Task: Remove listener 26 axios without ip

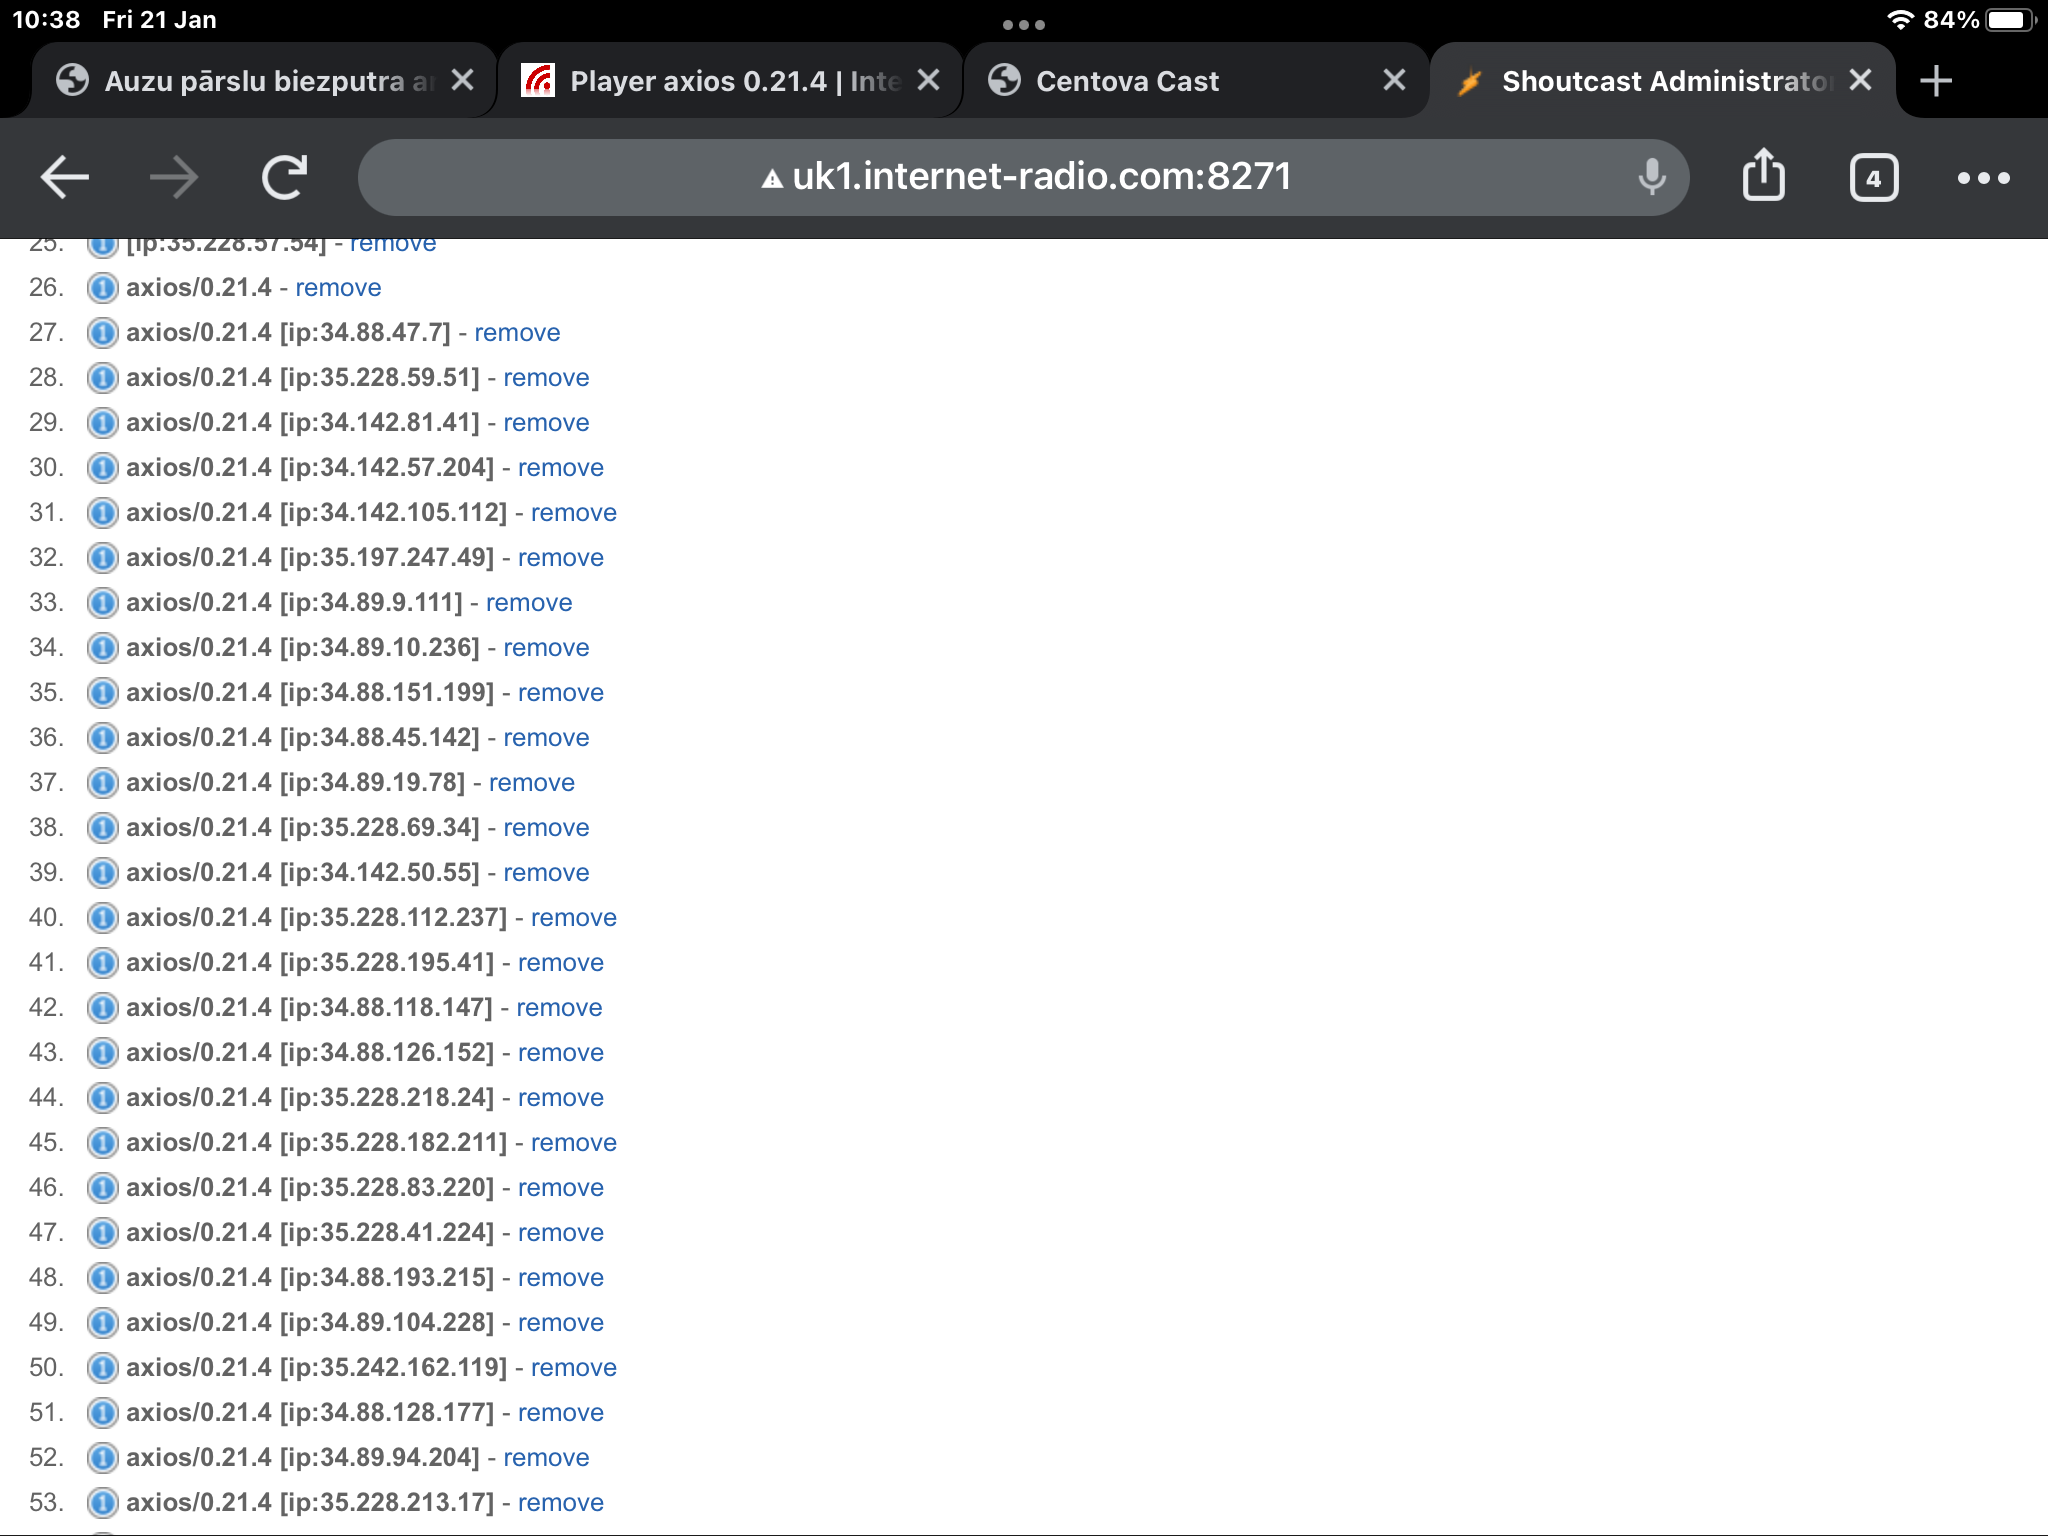Action: [338, 288]
